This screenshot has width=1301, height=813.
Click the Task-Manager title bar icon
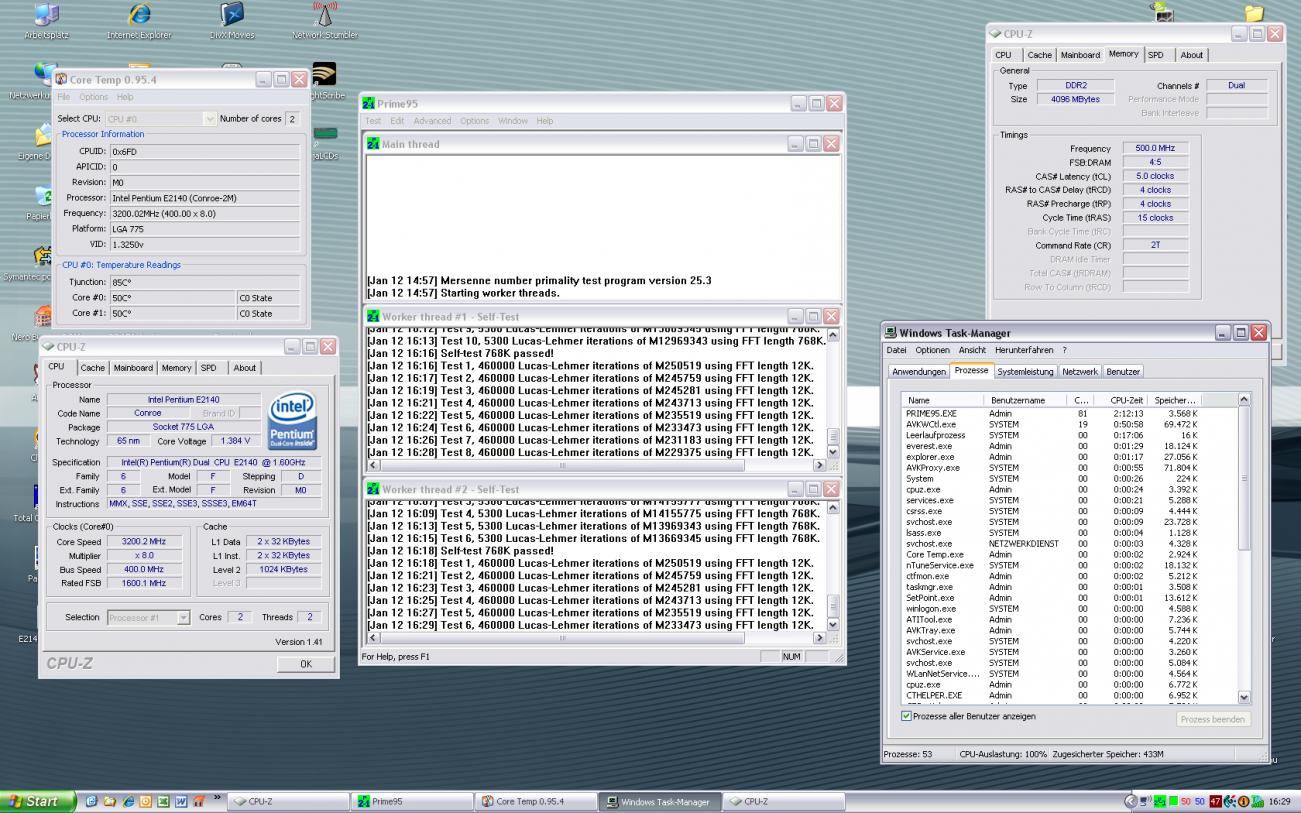click(x=891, y=332)
